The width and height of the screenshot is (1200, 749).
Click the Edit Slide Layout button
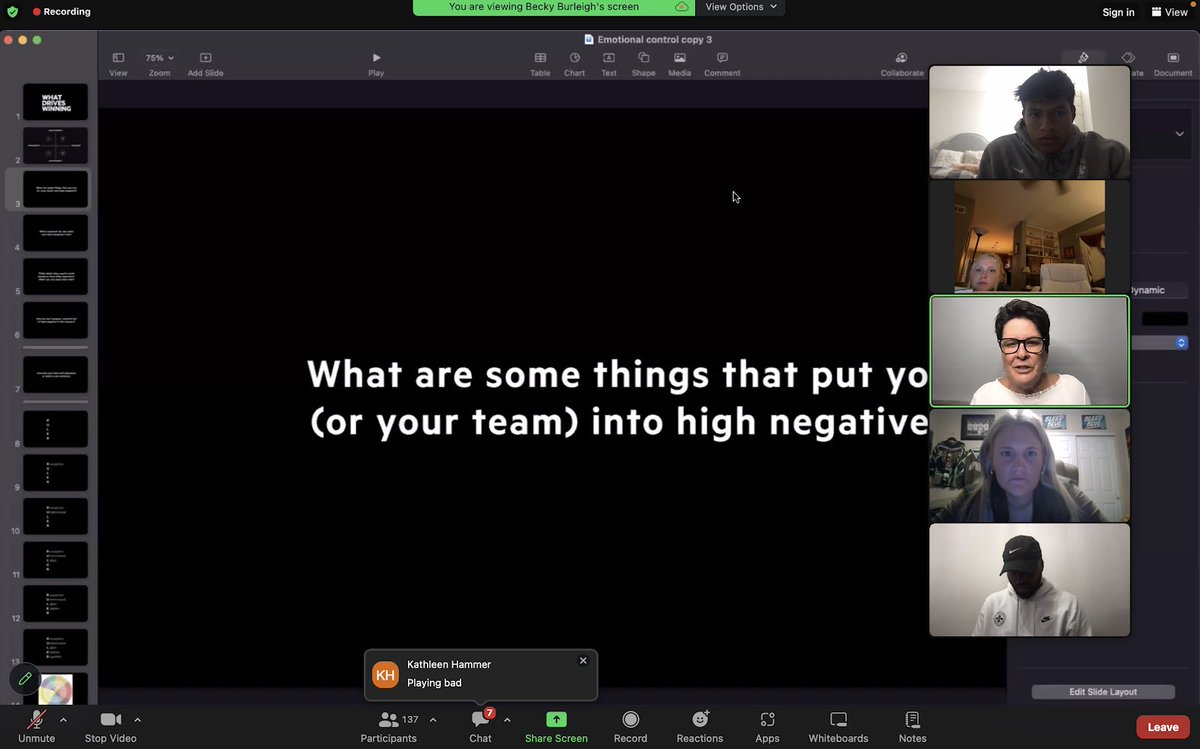(x=1102, y=691)
